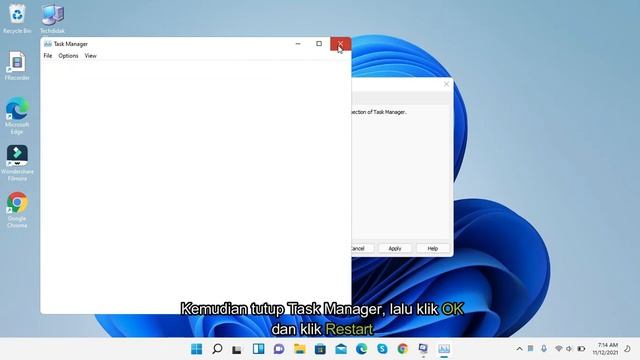Close the background dialog window
This screenshot has width=640, height=360.
point(446,84)
